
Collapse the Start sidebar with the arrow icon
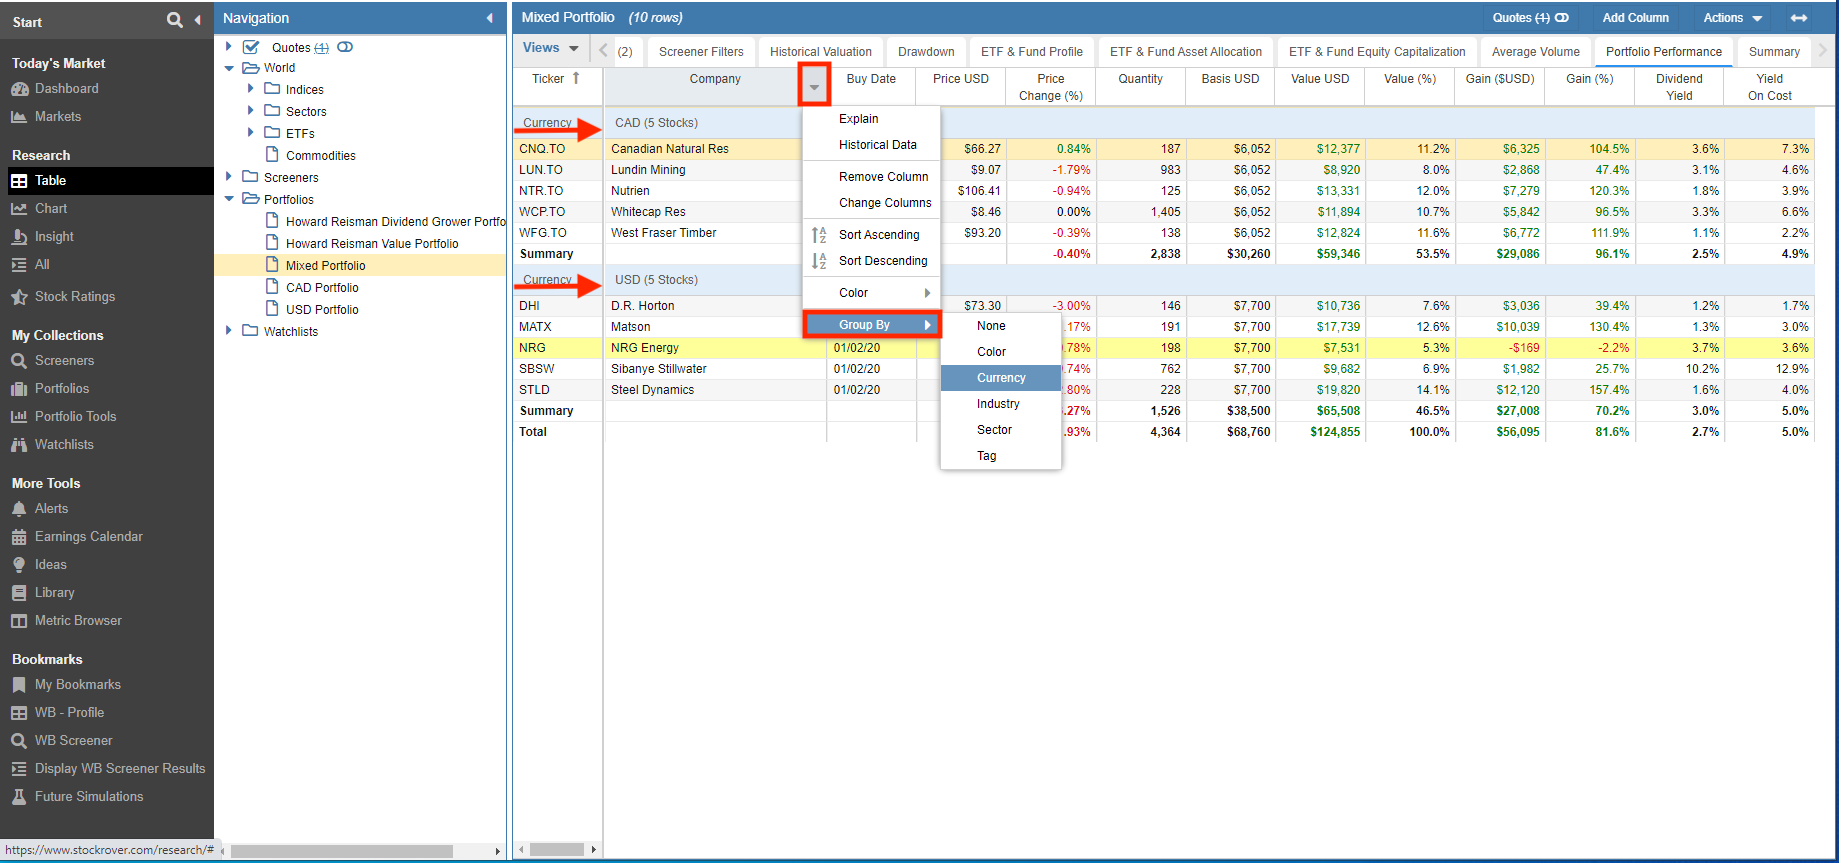click(197, 20)
